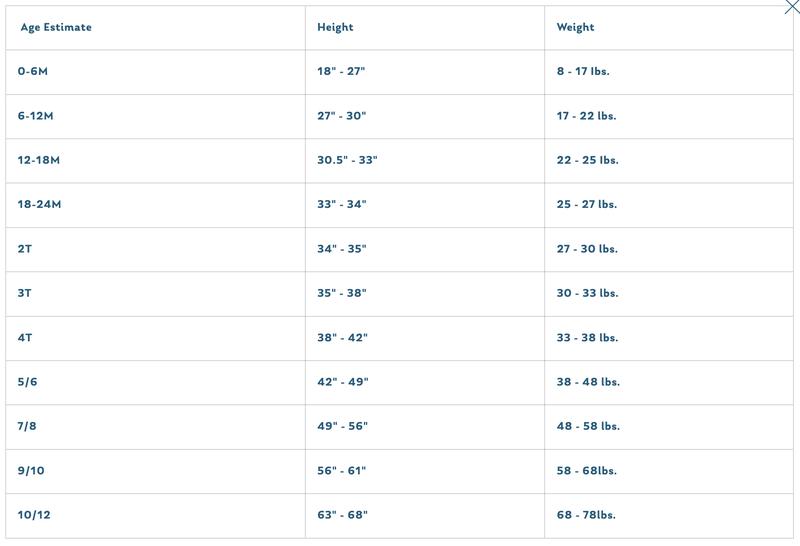
Task: Click the Height column header
Action: pos(335,27)
